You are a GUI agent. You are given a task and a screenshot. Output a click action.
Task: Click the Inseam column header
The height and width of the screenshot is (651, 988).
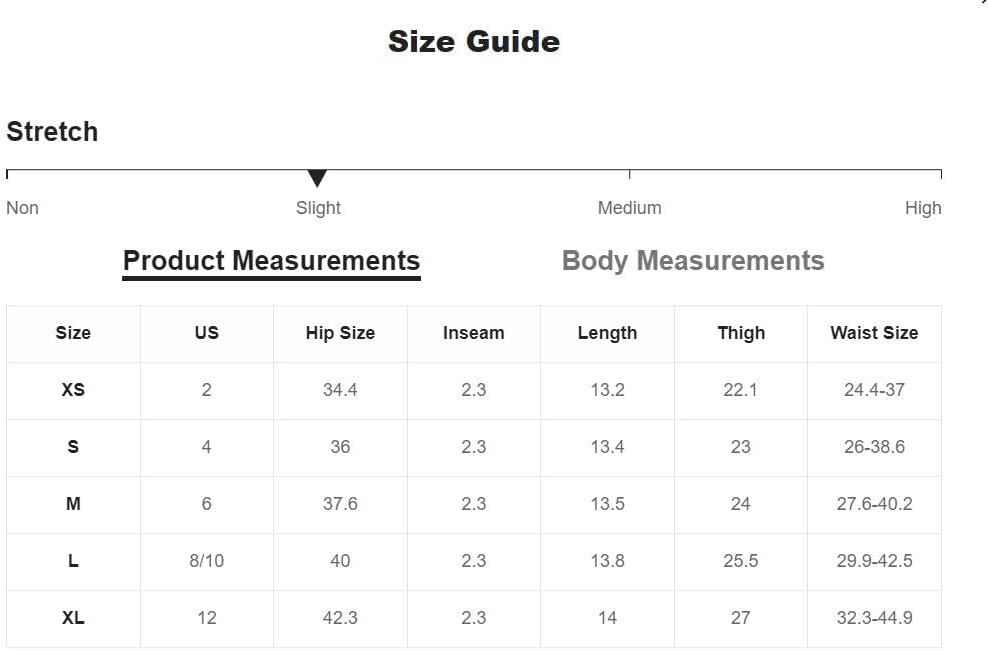coord(474,333)
